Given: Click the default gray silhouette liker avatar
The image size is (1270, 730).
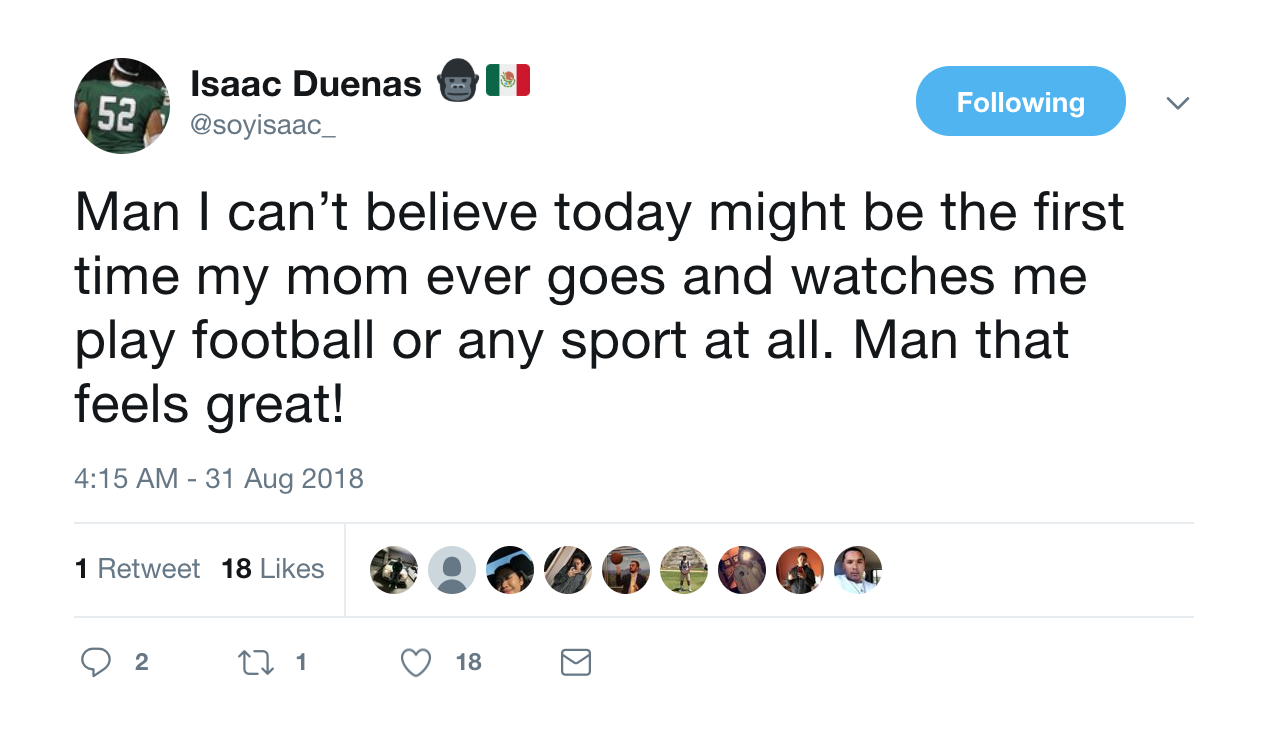Looking at the screenshot, I should click(452, 570).
